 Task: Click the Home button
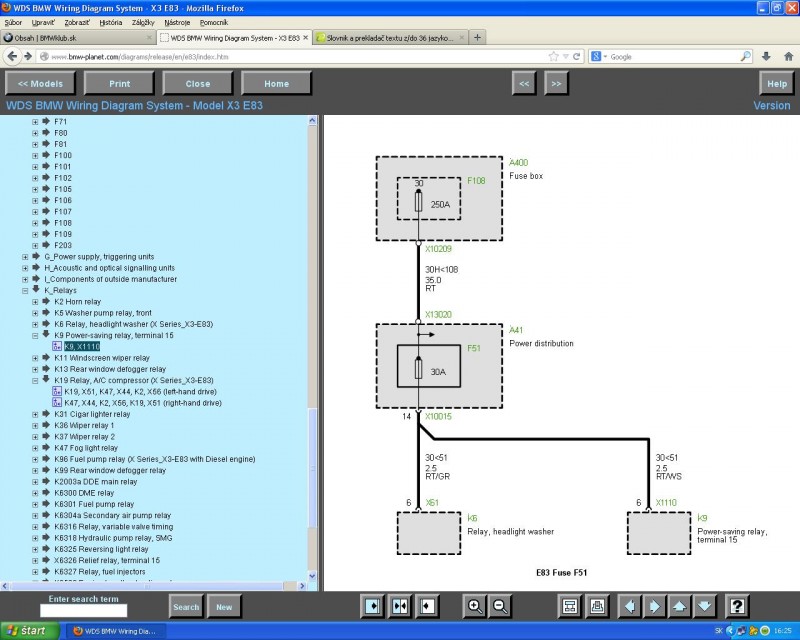(x=276, y=84)
